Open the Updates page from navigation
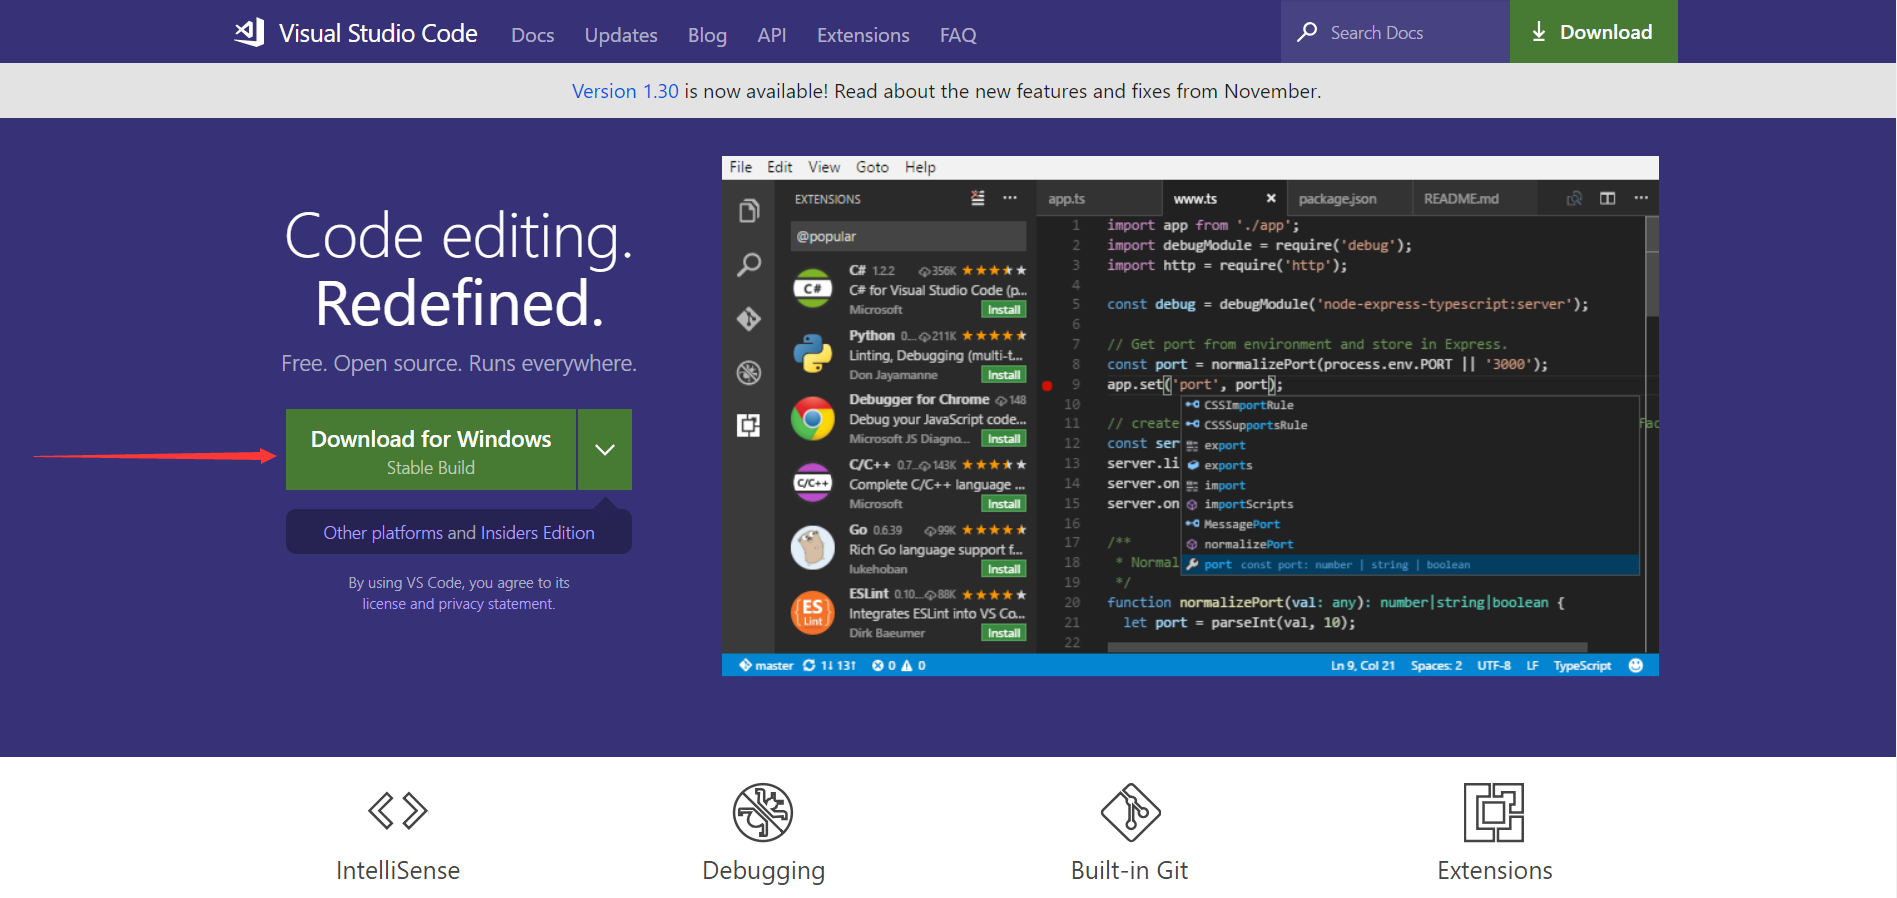Viewport: 1897px width, 898px height. (621, 35)
